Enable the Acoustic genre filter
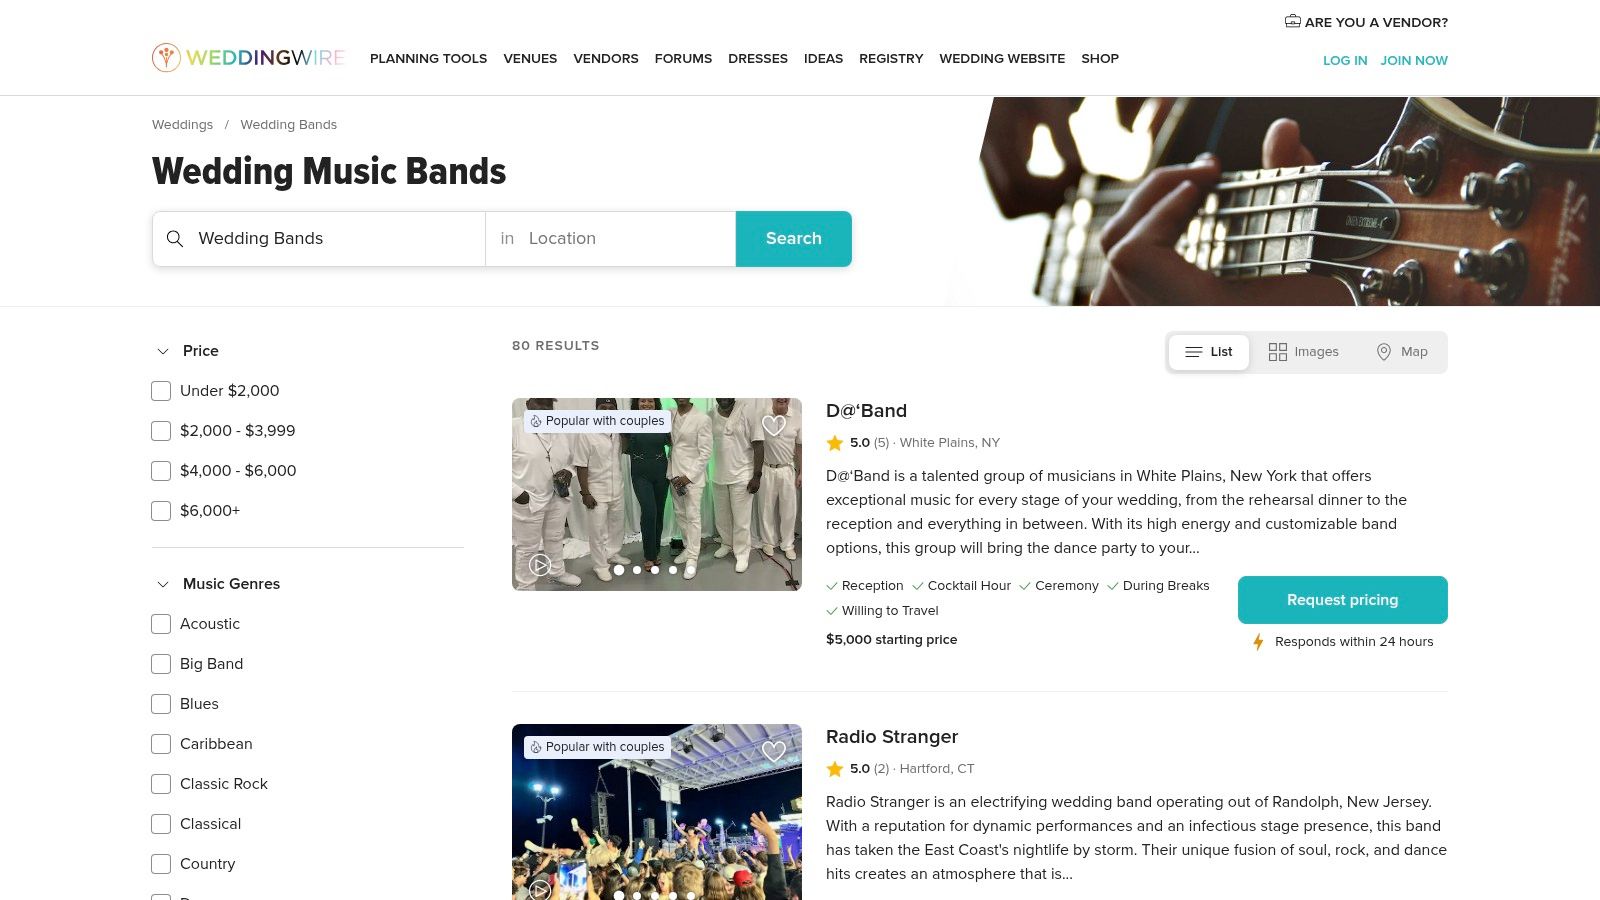 [161, 624]
